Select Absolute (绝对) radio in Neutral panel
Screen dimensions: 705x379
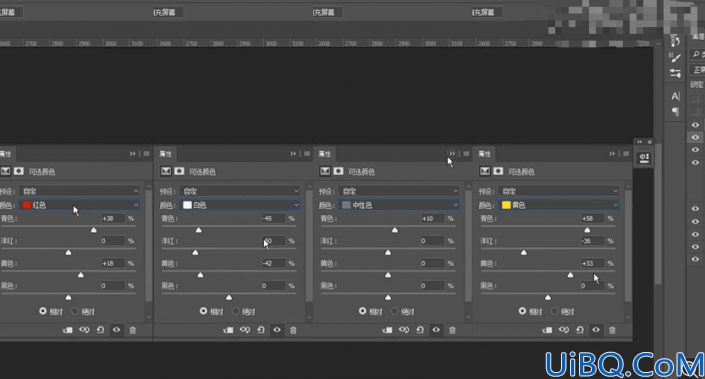[x=395, y=311]
